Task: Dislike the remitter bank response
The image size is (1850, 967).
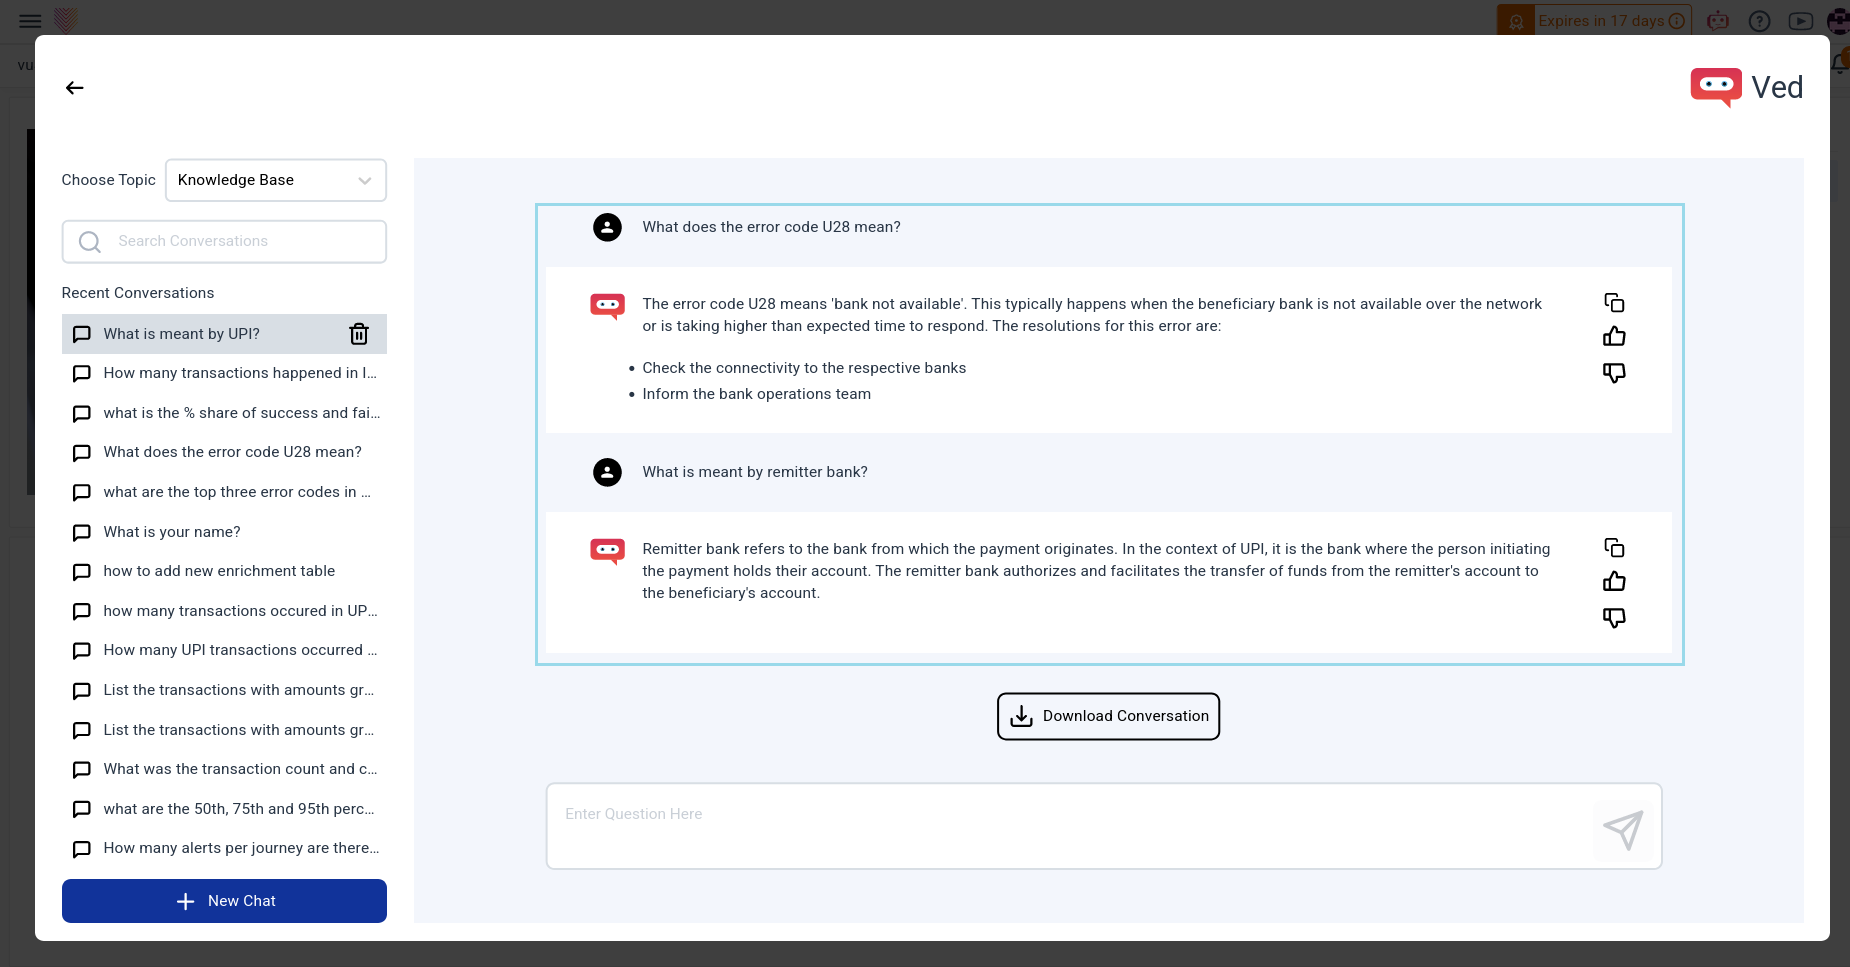Action: pyautogui.click(x=1614, y=617)
